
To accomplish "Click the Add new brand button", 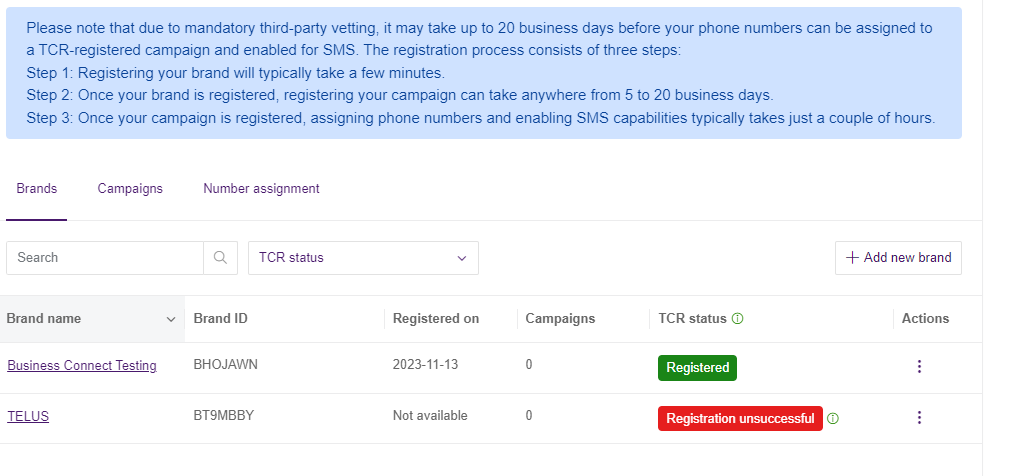I will click(898, 258).
